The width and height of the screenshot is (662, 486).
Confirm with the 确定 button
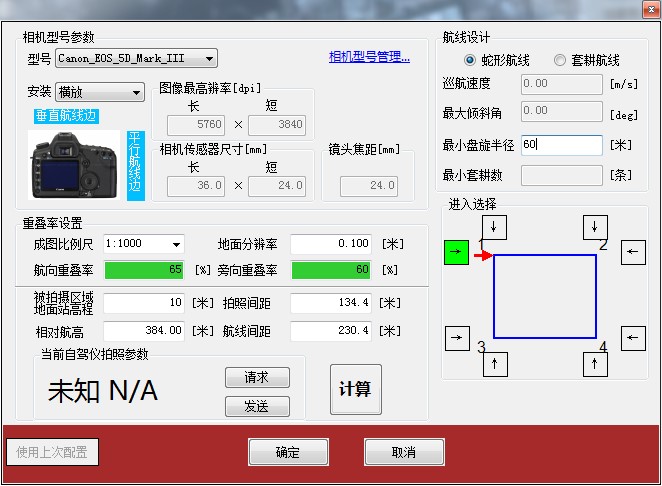[288, 452]
